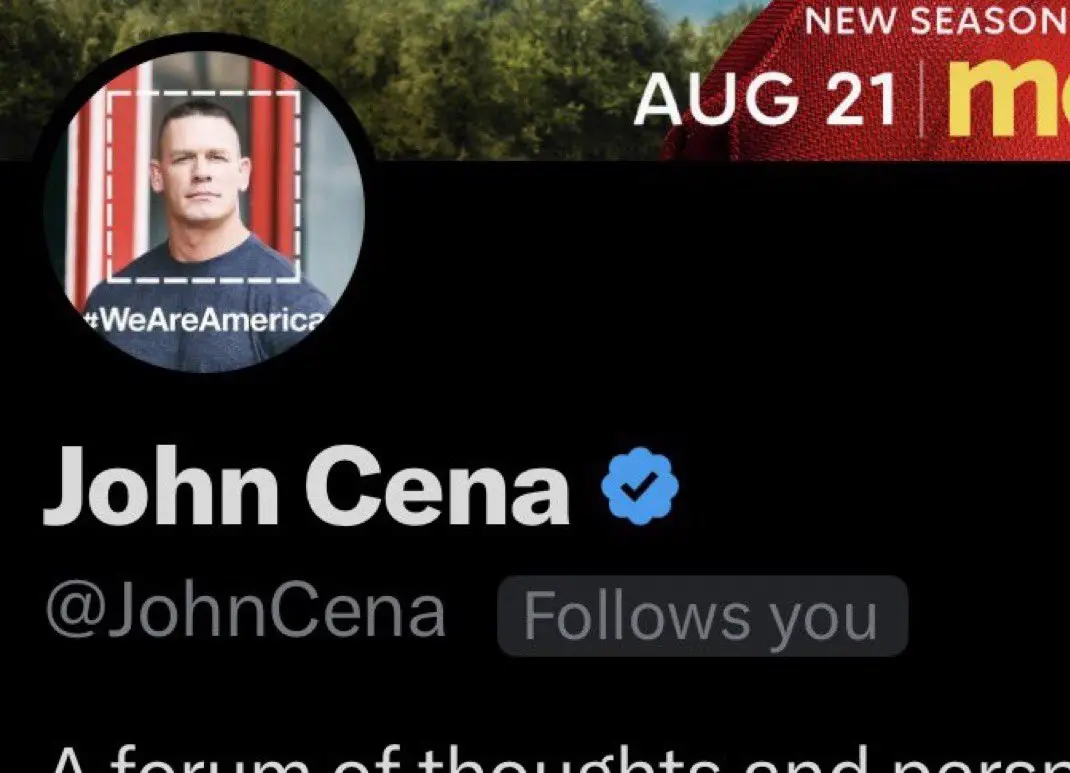Click the "Follows you" label
The image size is (1070, 773).
[x=702, y=616]
